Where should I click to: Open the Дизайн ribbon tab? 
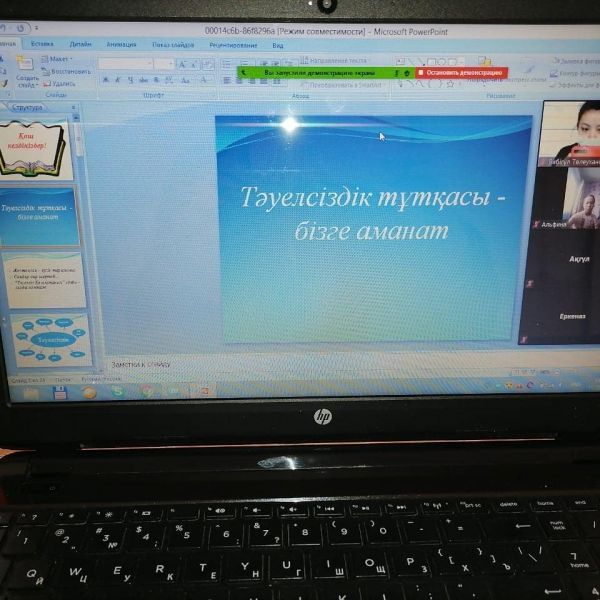click(x=80, y=44)
